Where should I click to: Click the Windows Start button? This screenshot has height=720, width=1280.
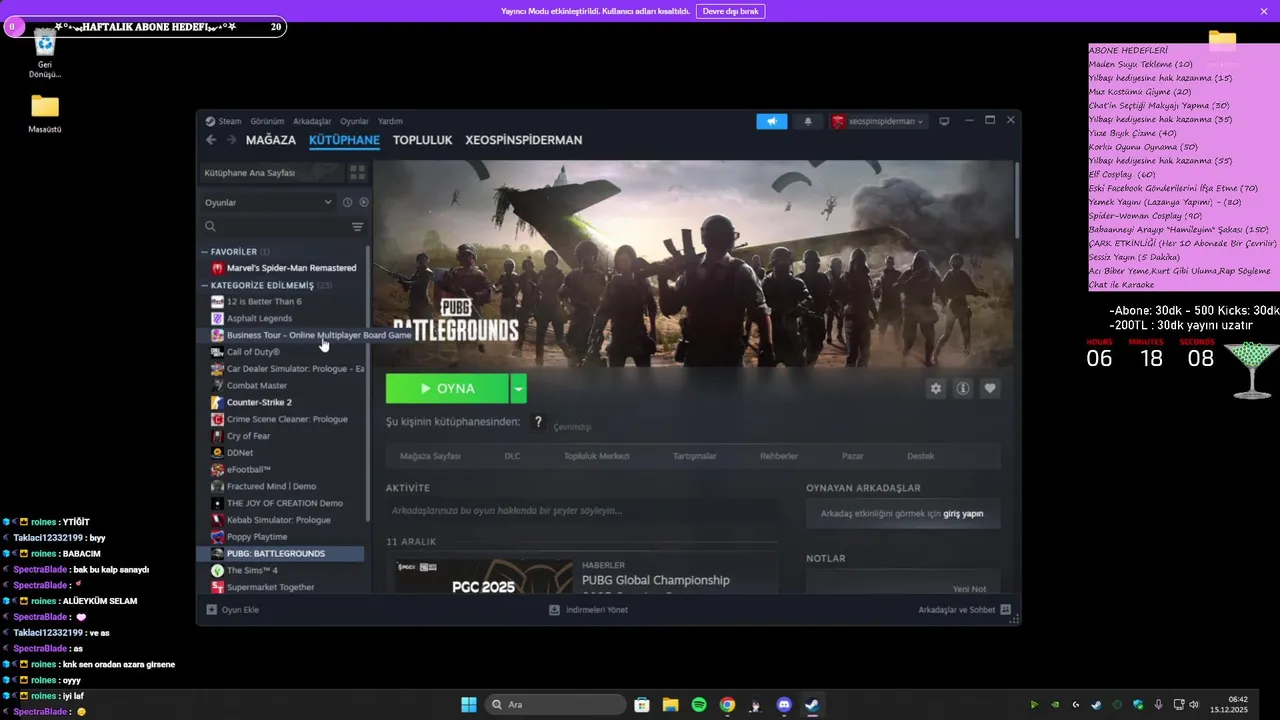[468, 705]
